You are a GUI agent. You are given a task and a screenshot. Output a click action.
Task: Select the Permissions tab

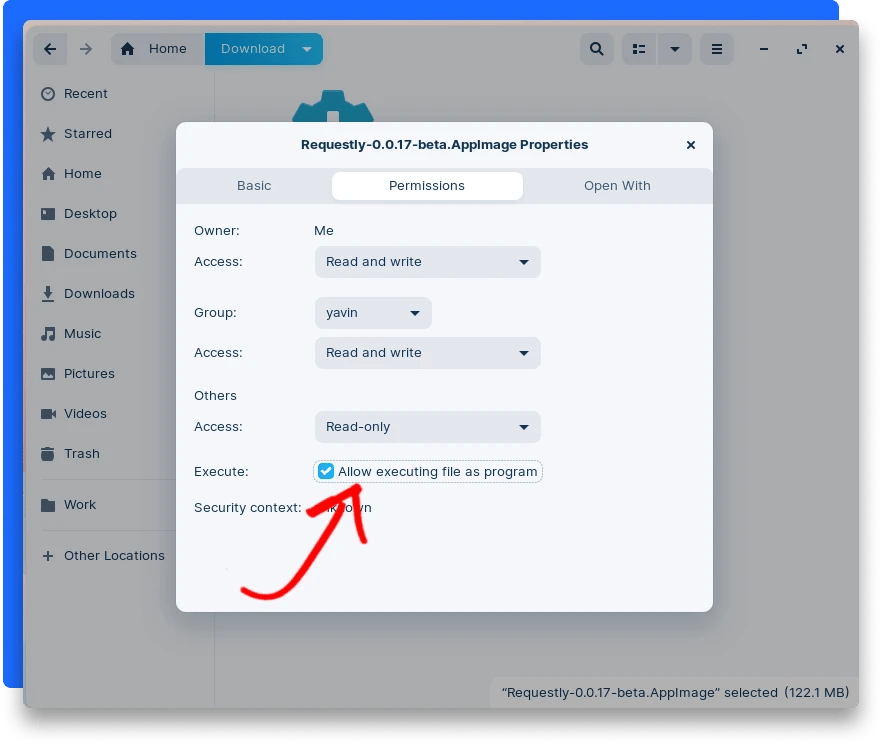pos(427,186)
